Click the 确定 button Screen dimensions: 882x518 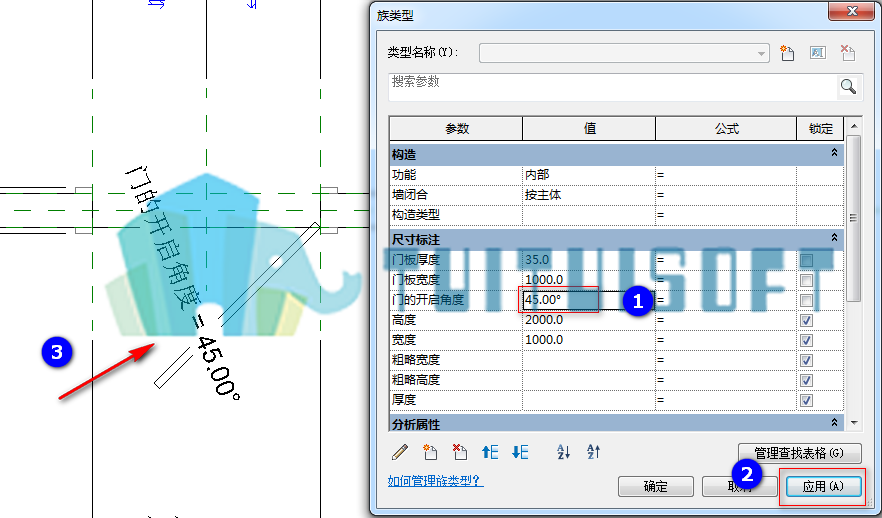tap(655, 487)
